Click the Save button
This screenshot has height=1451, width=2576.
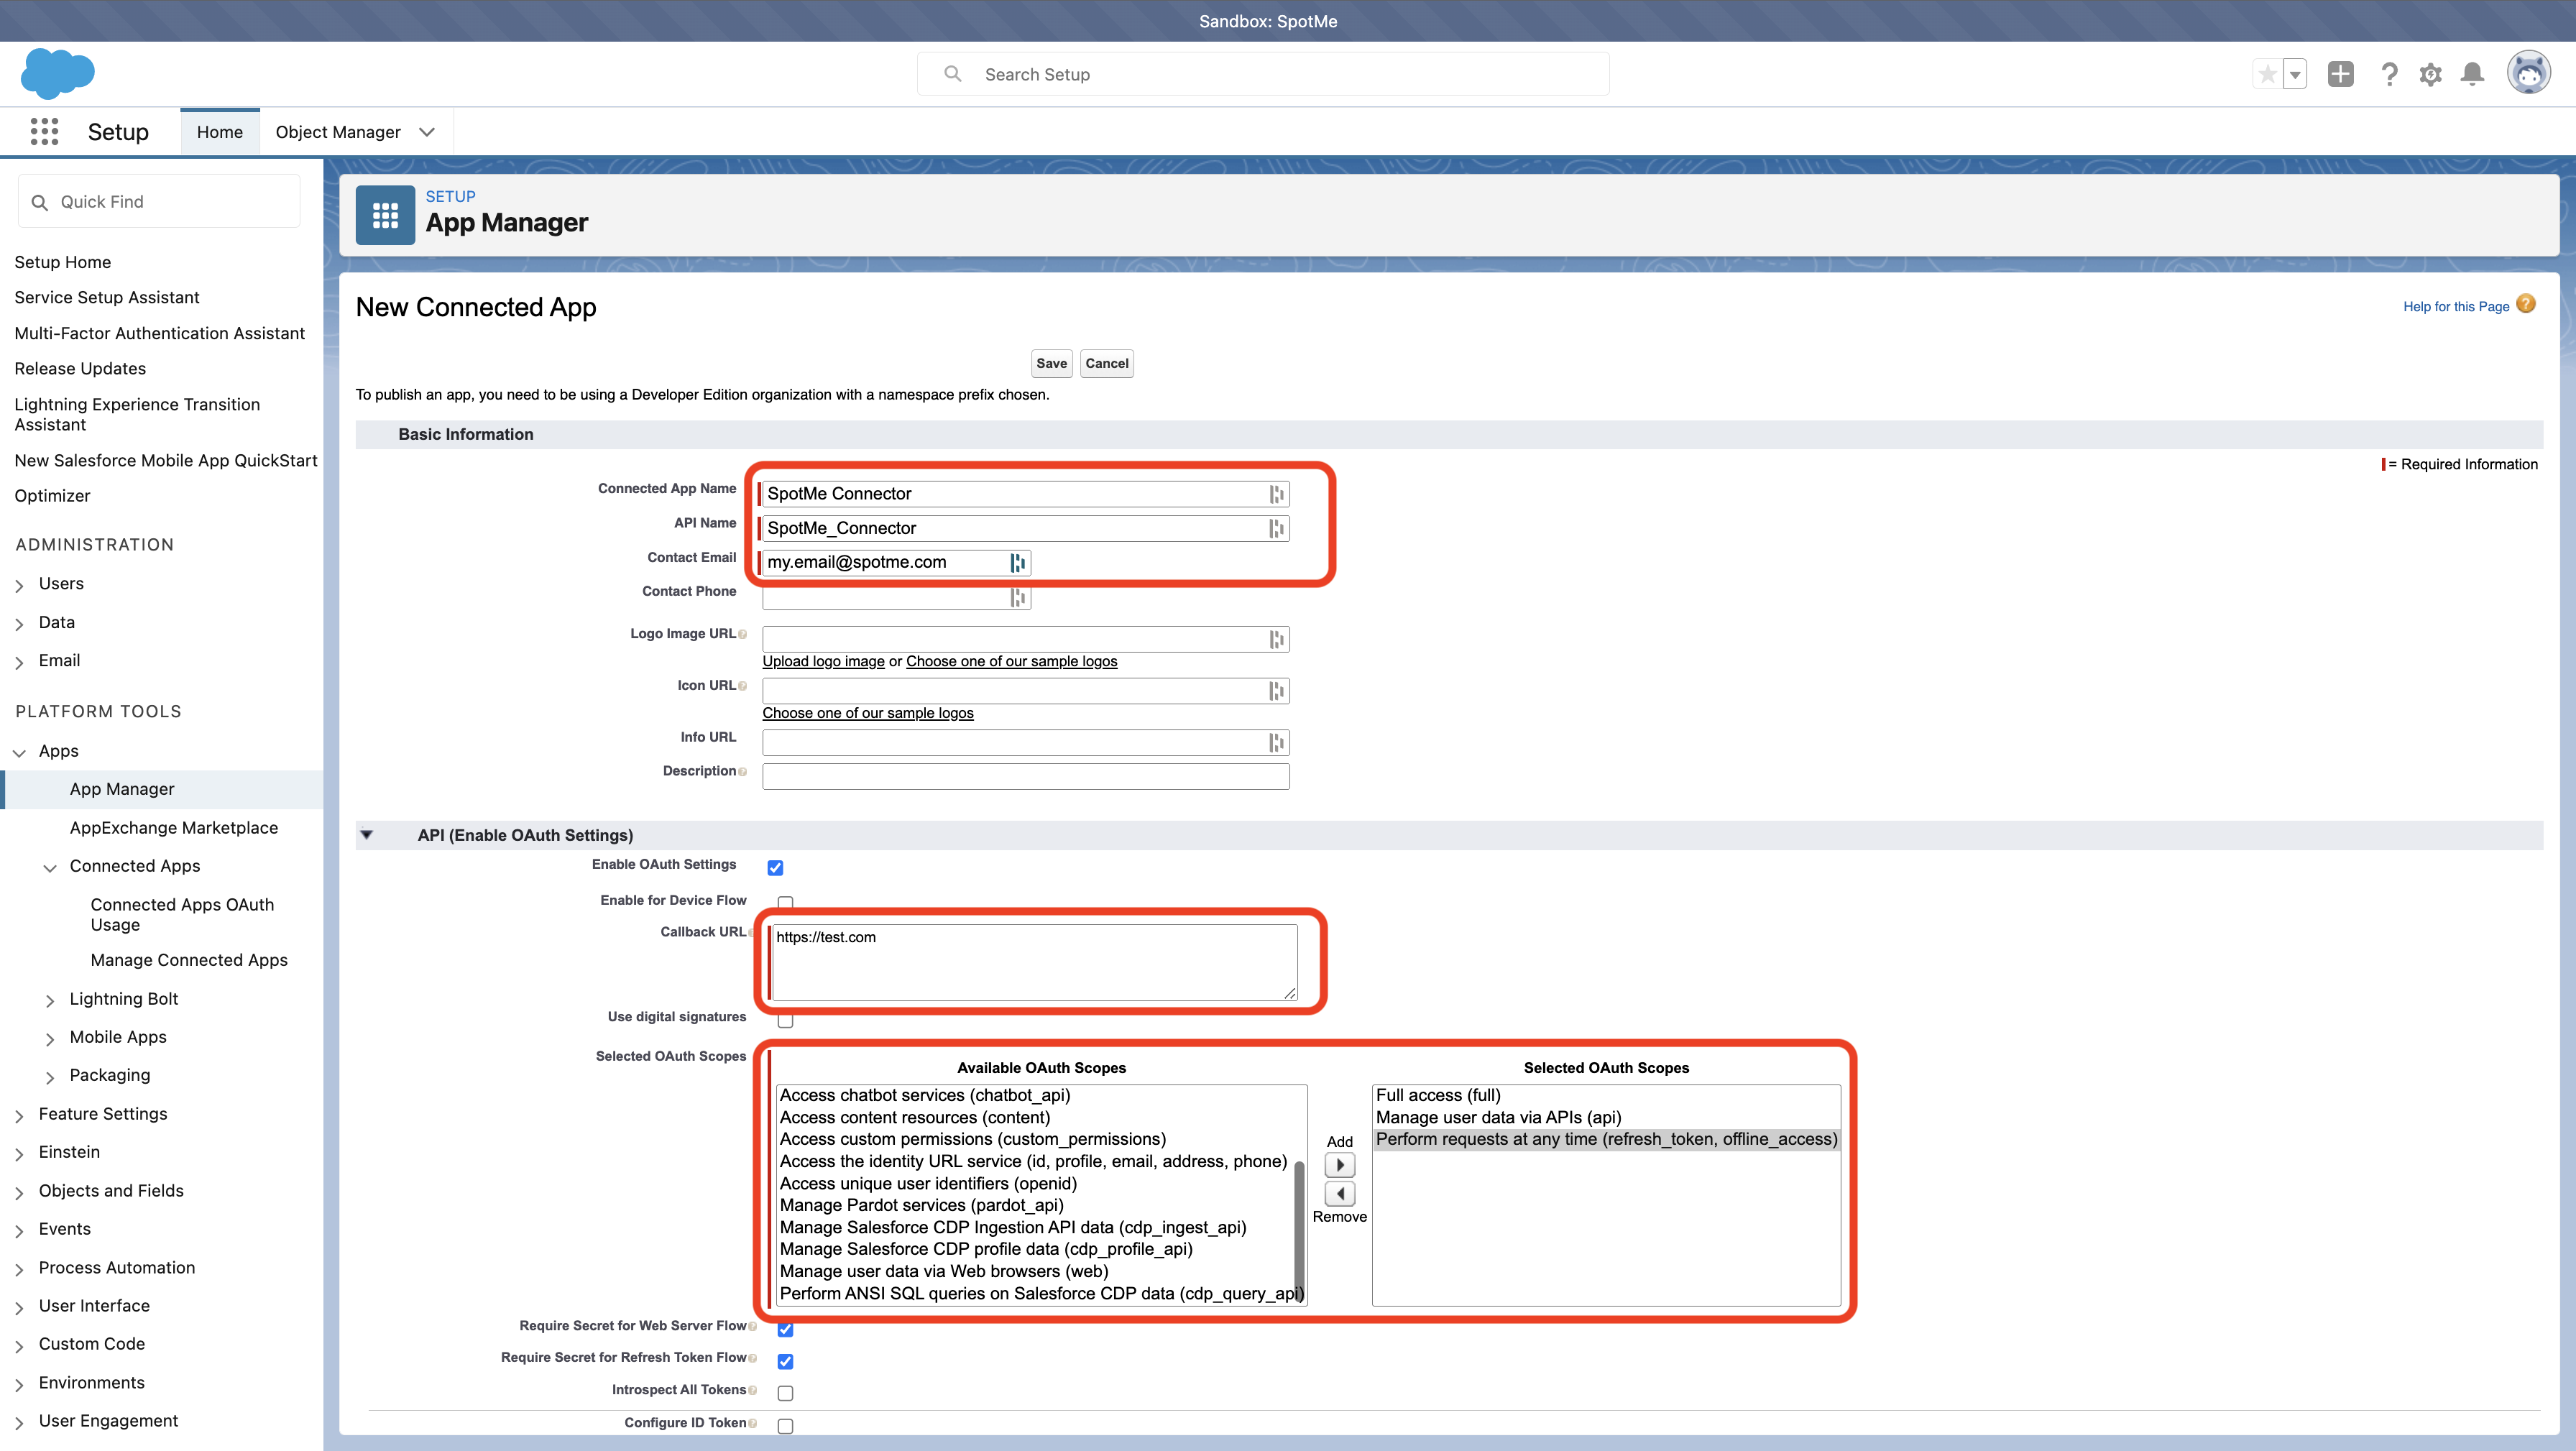1051,363
